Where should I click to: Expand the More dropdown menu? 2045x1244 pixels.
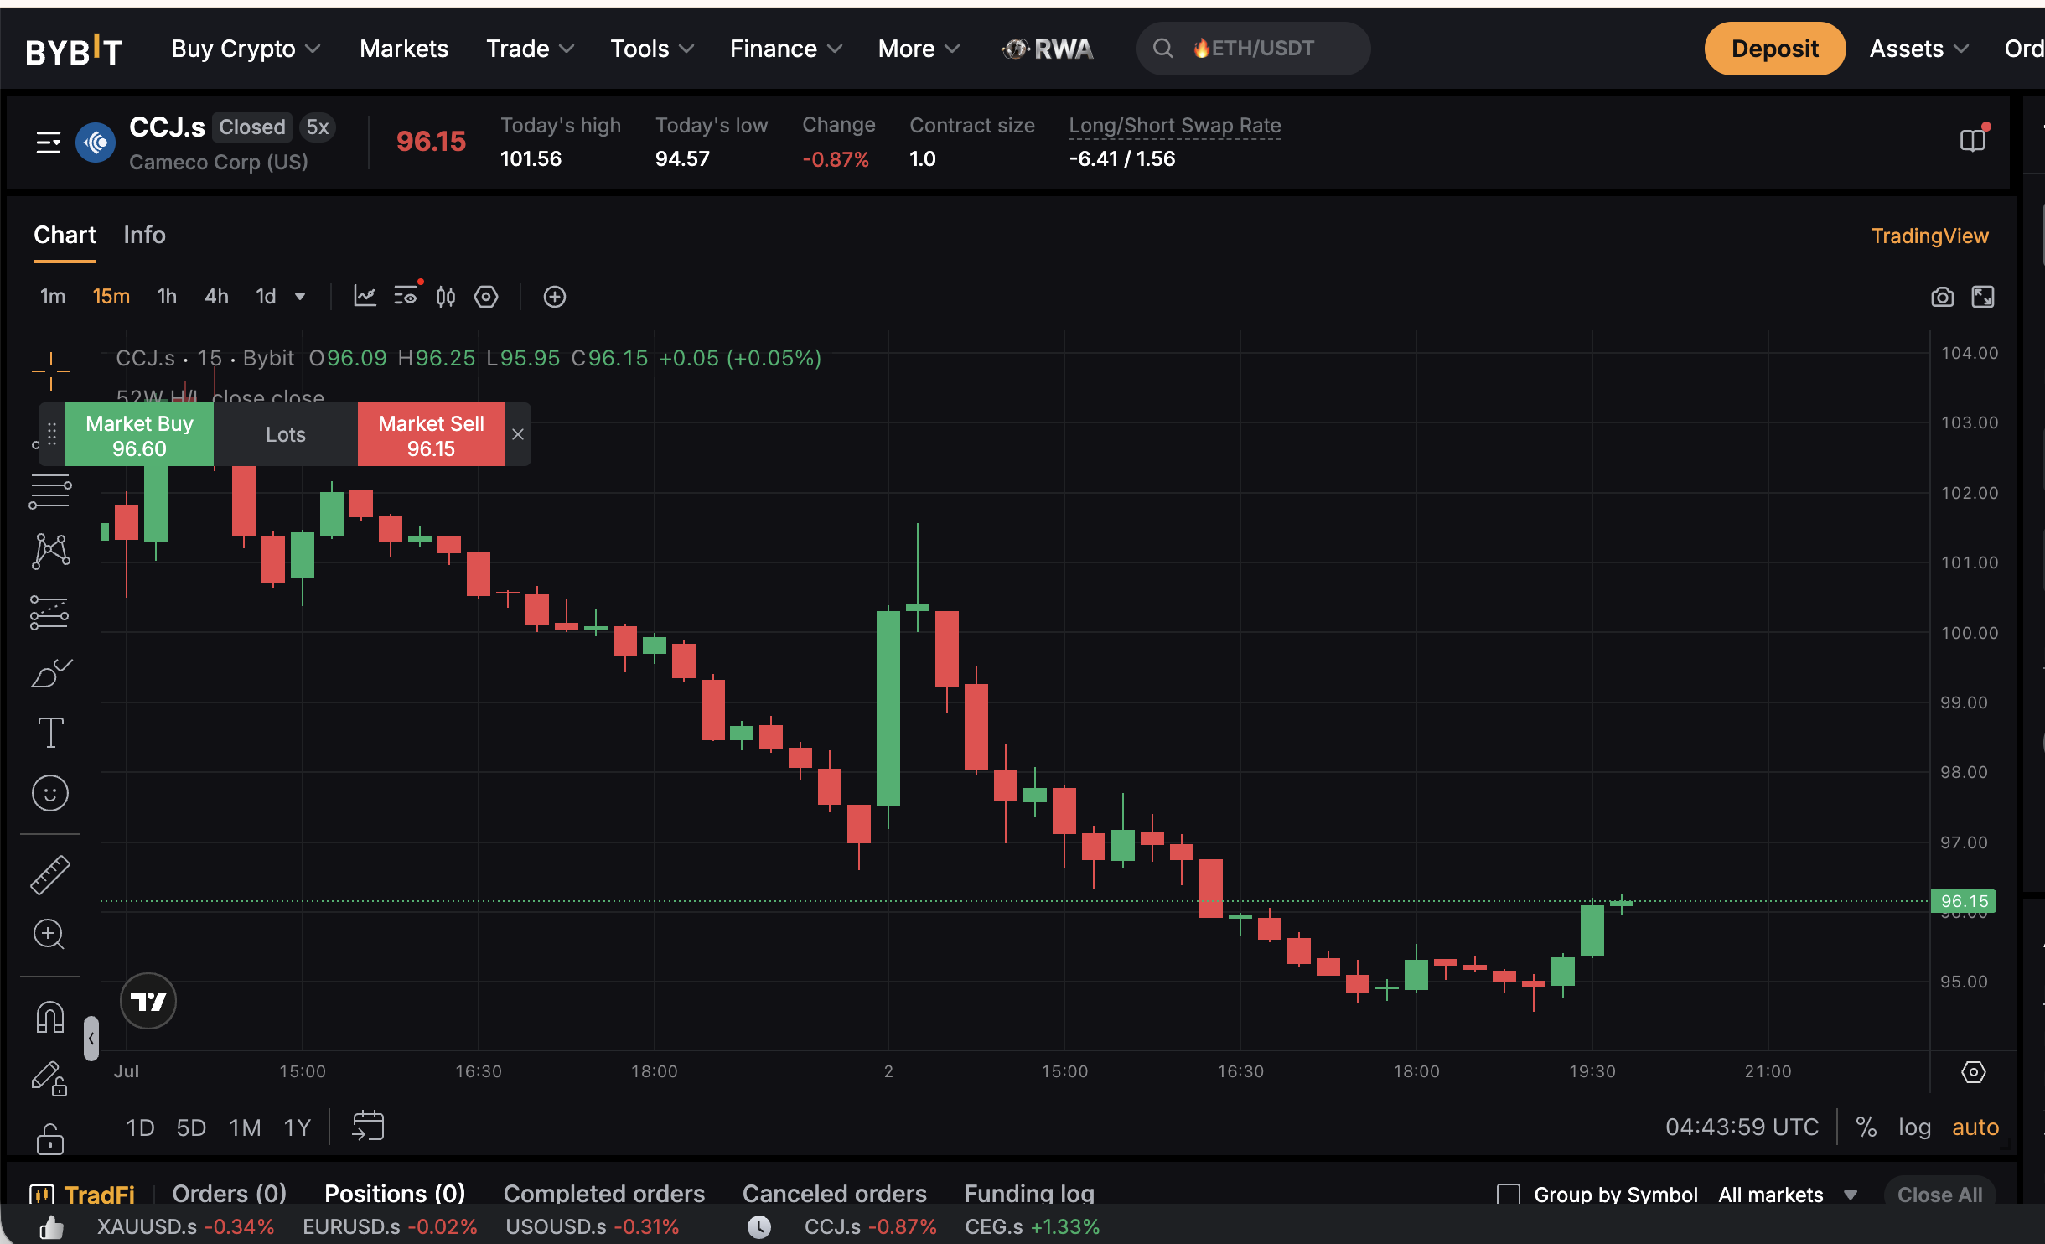point(919,49)
